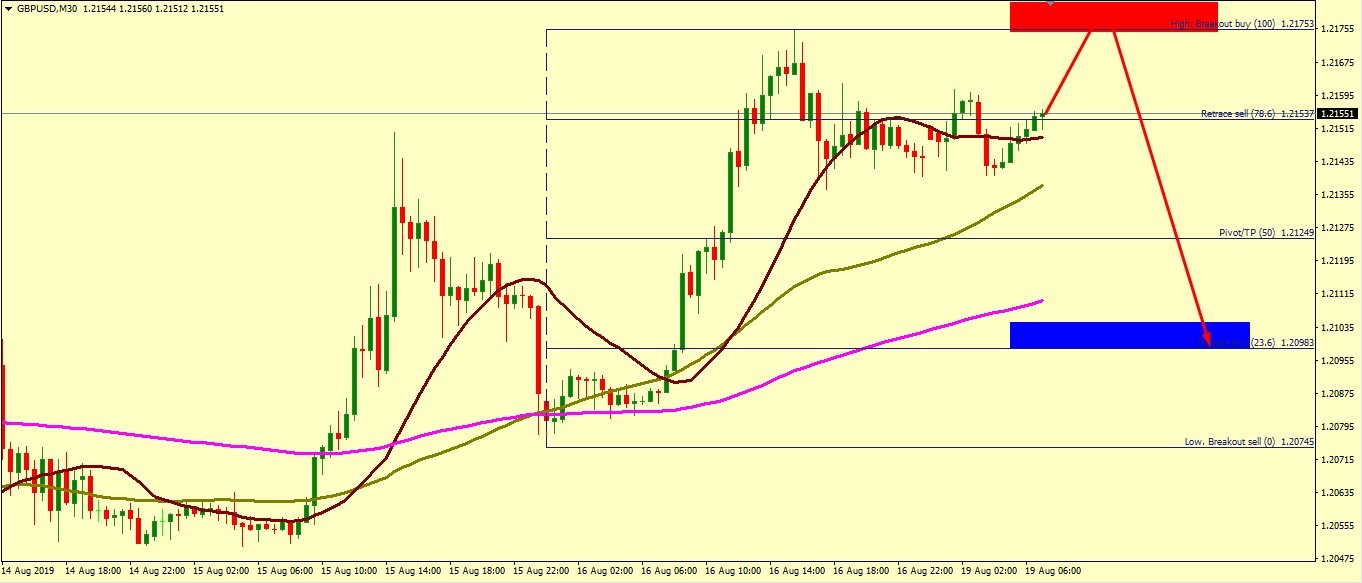Click the downward red arrow head
The width and height of the screenshot is (1362, 583).
pos(1207,339)
